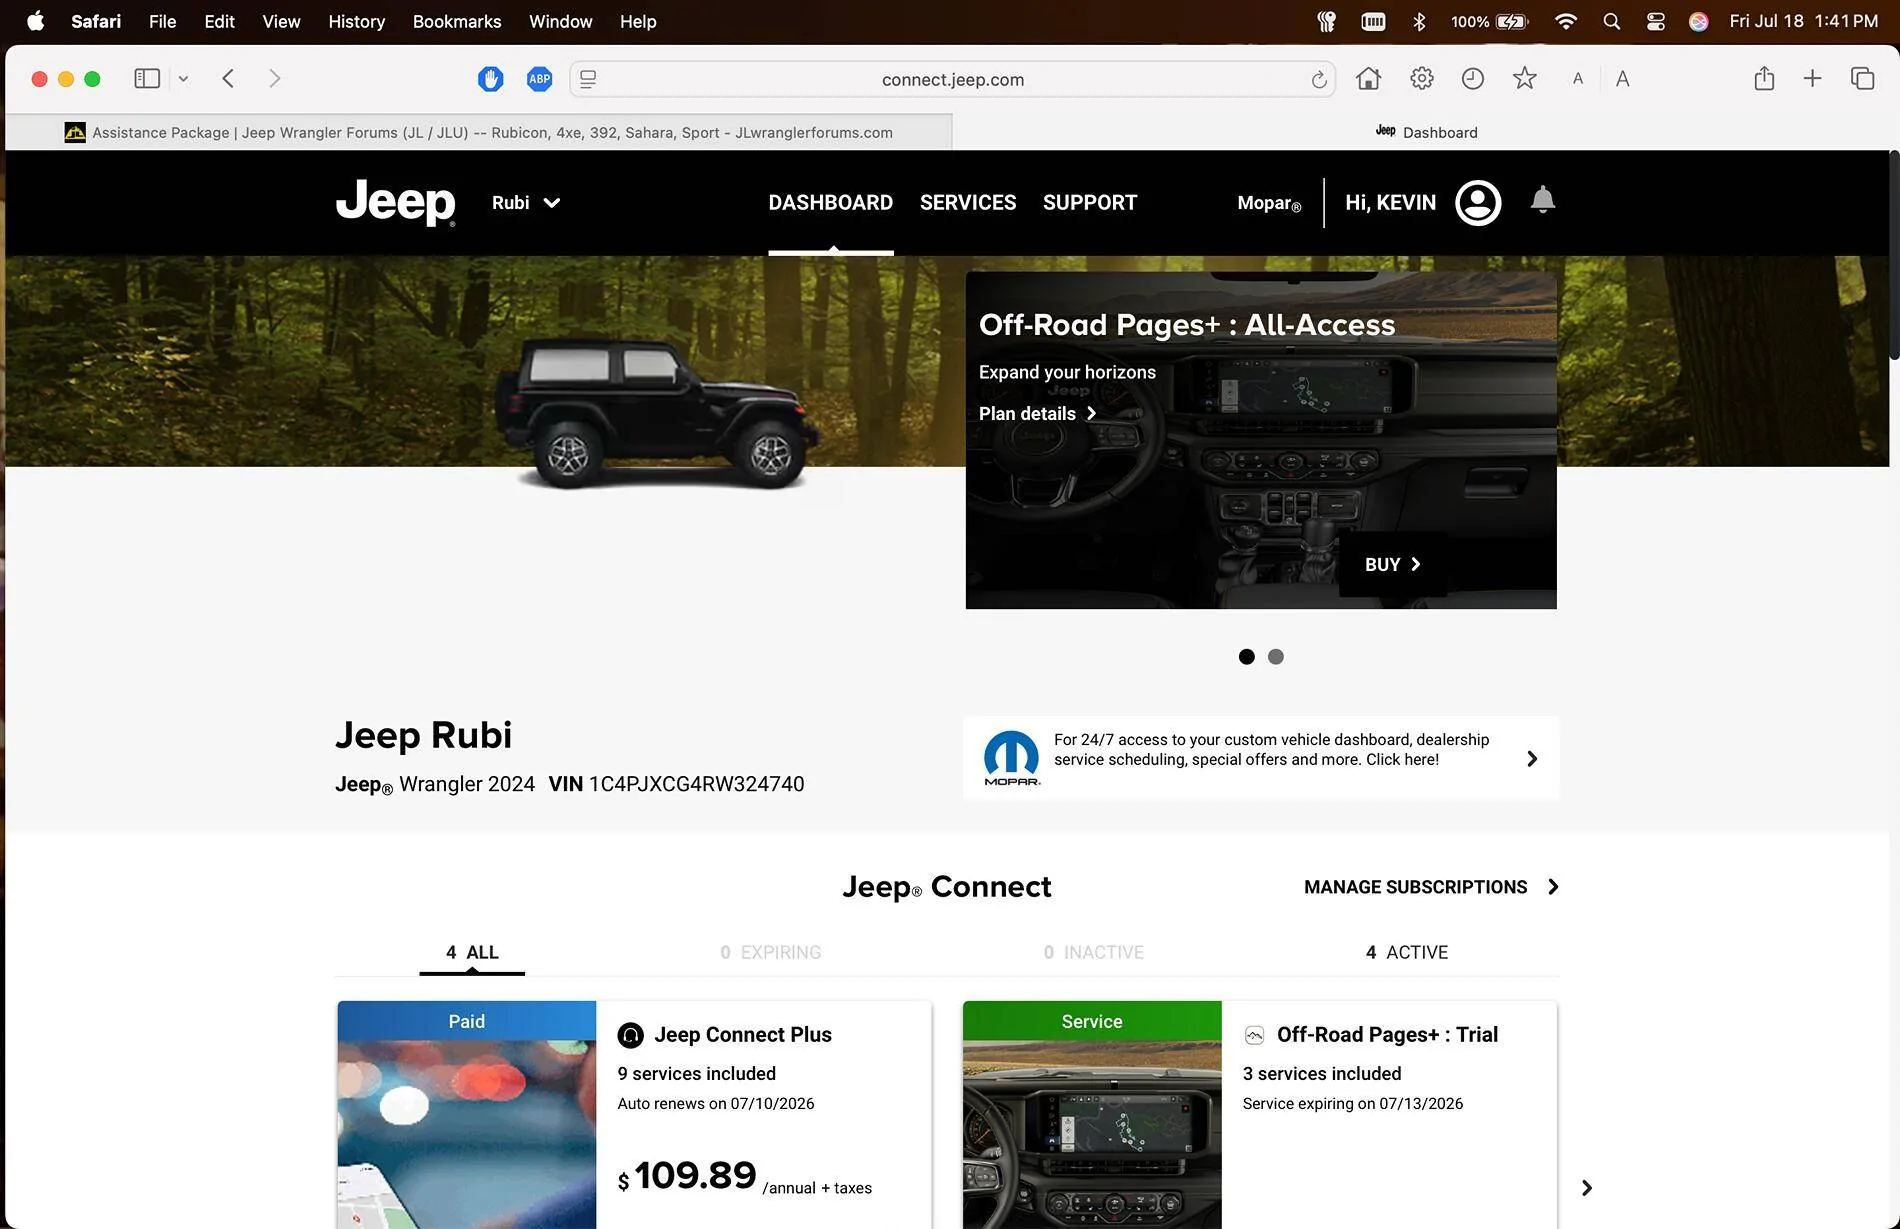The width and height of the screenshot is (1900, 1229).
Task: Increase text size with large A
Action: point(1622,79)
